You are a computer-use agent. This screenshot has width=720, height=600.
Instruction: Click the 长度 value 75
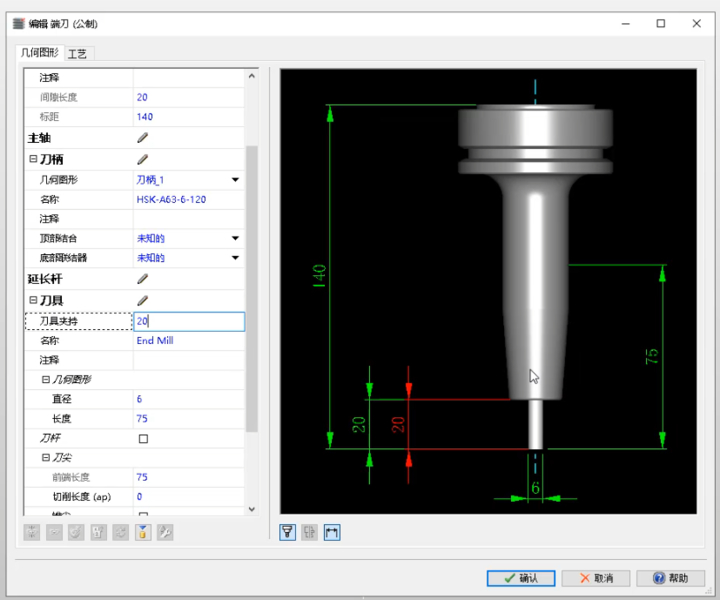click(x=142, y=419)
